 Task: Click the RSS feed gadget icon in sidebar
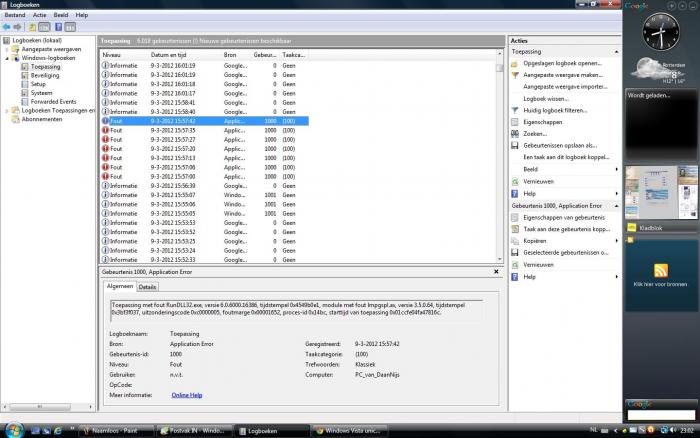coord(660,271)
